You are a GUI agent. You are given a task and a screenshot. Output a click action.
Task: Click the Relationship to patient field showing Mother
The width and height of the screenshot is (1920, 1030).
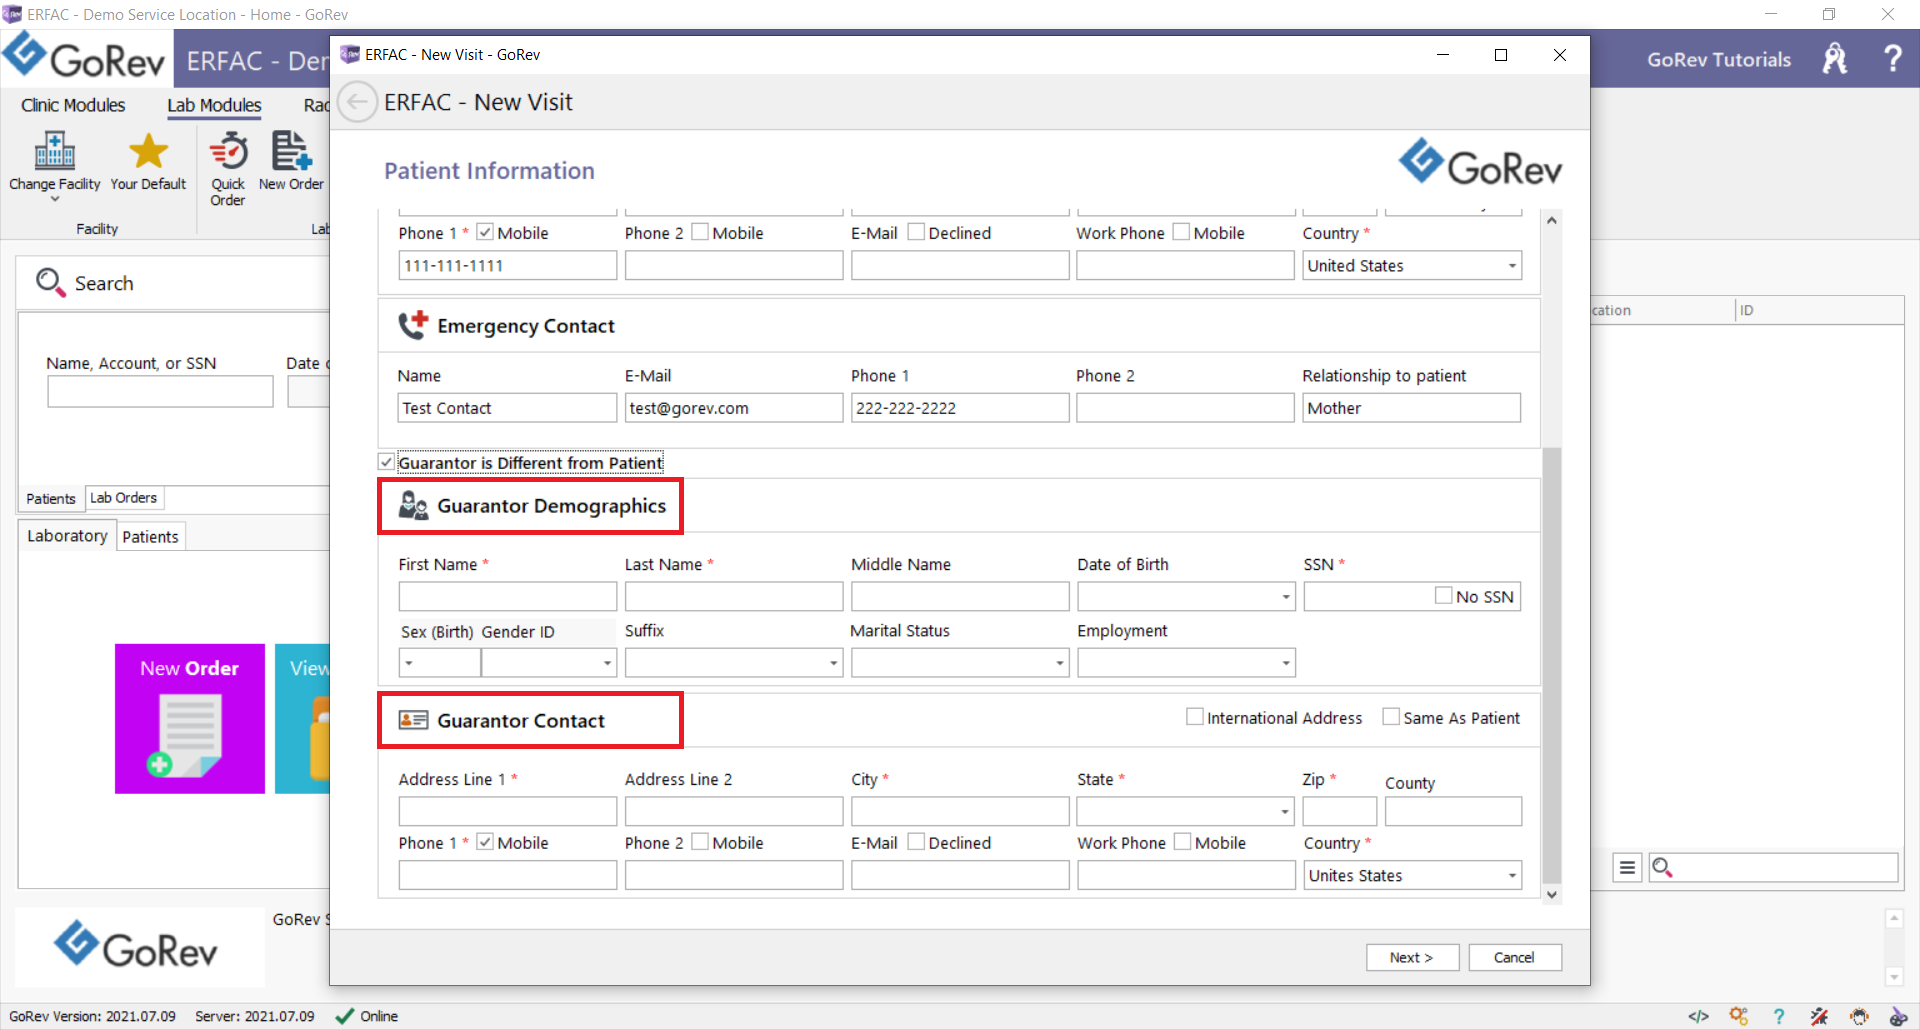pyautogui.click(x=1411, y=408)
